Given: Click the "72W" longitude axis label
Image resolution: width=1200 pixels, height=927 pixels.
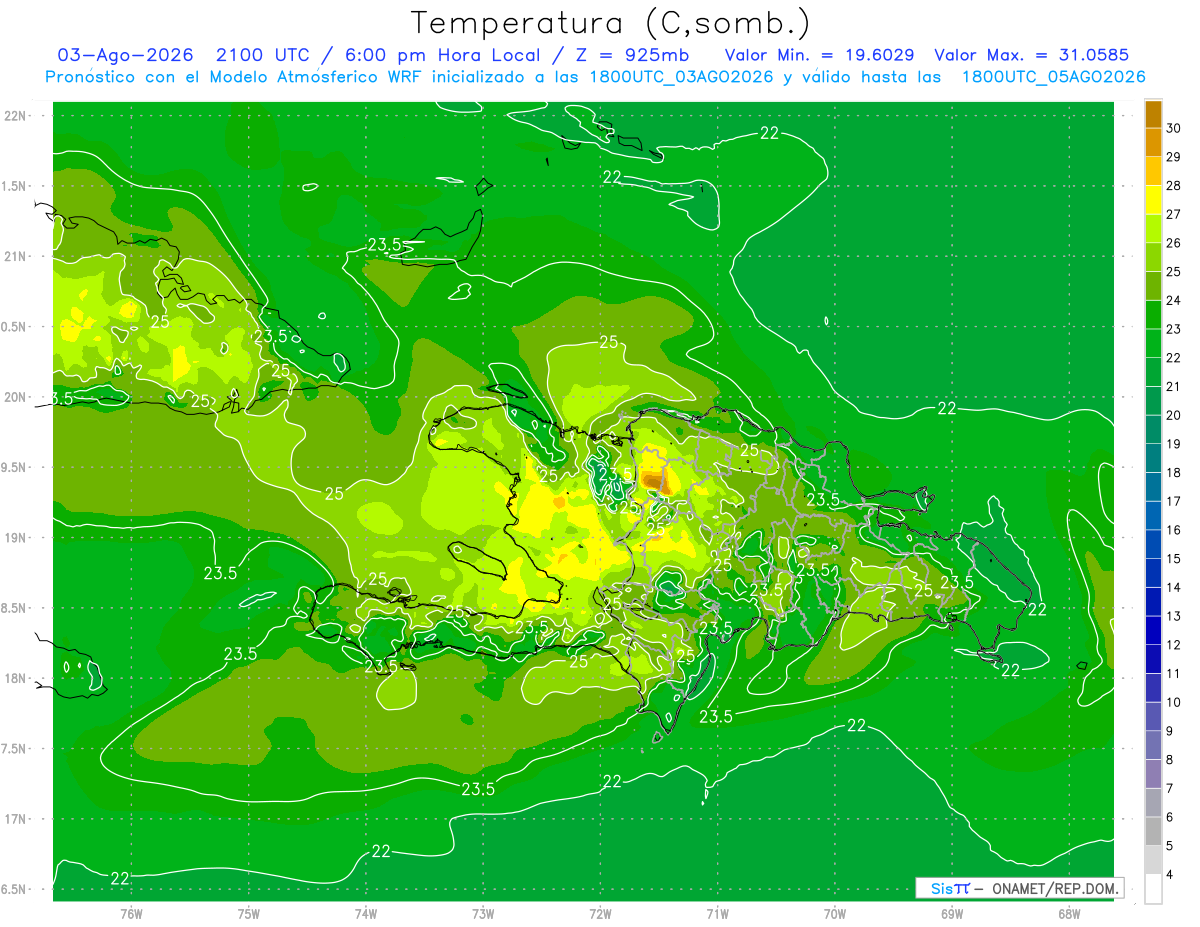Looking at the screenshot, I should (x=600, y=913).
